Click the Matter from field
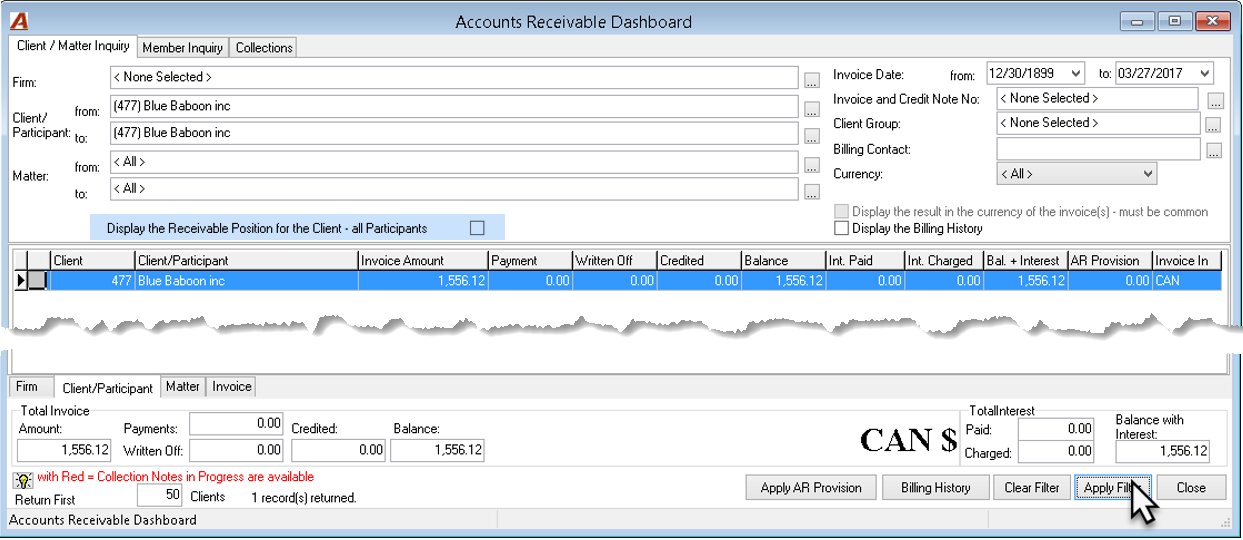This screenshot has width=1243, height=540. point(454,161)
